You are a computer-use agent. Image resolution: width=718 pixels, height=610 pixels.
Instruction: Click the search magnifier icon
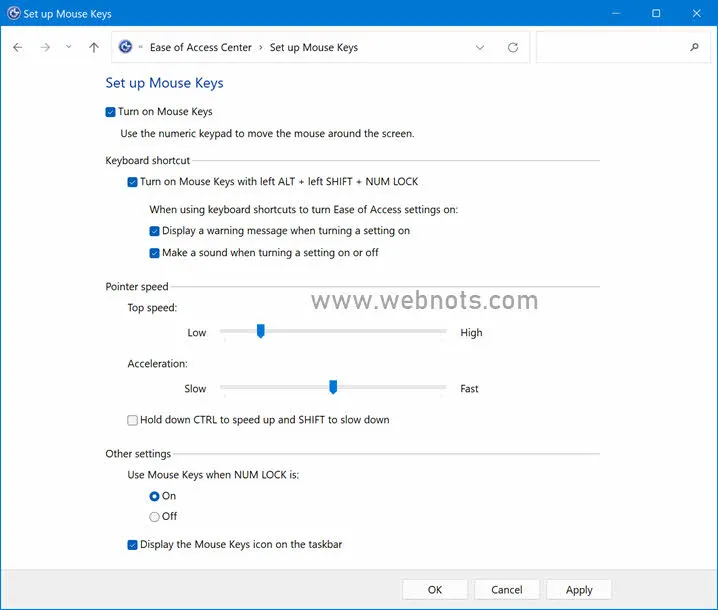click(x=695, y=47)
